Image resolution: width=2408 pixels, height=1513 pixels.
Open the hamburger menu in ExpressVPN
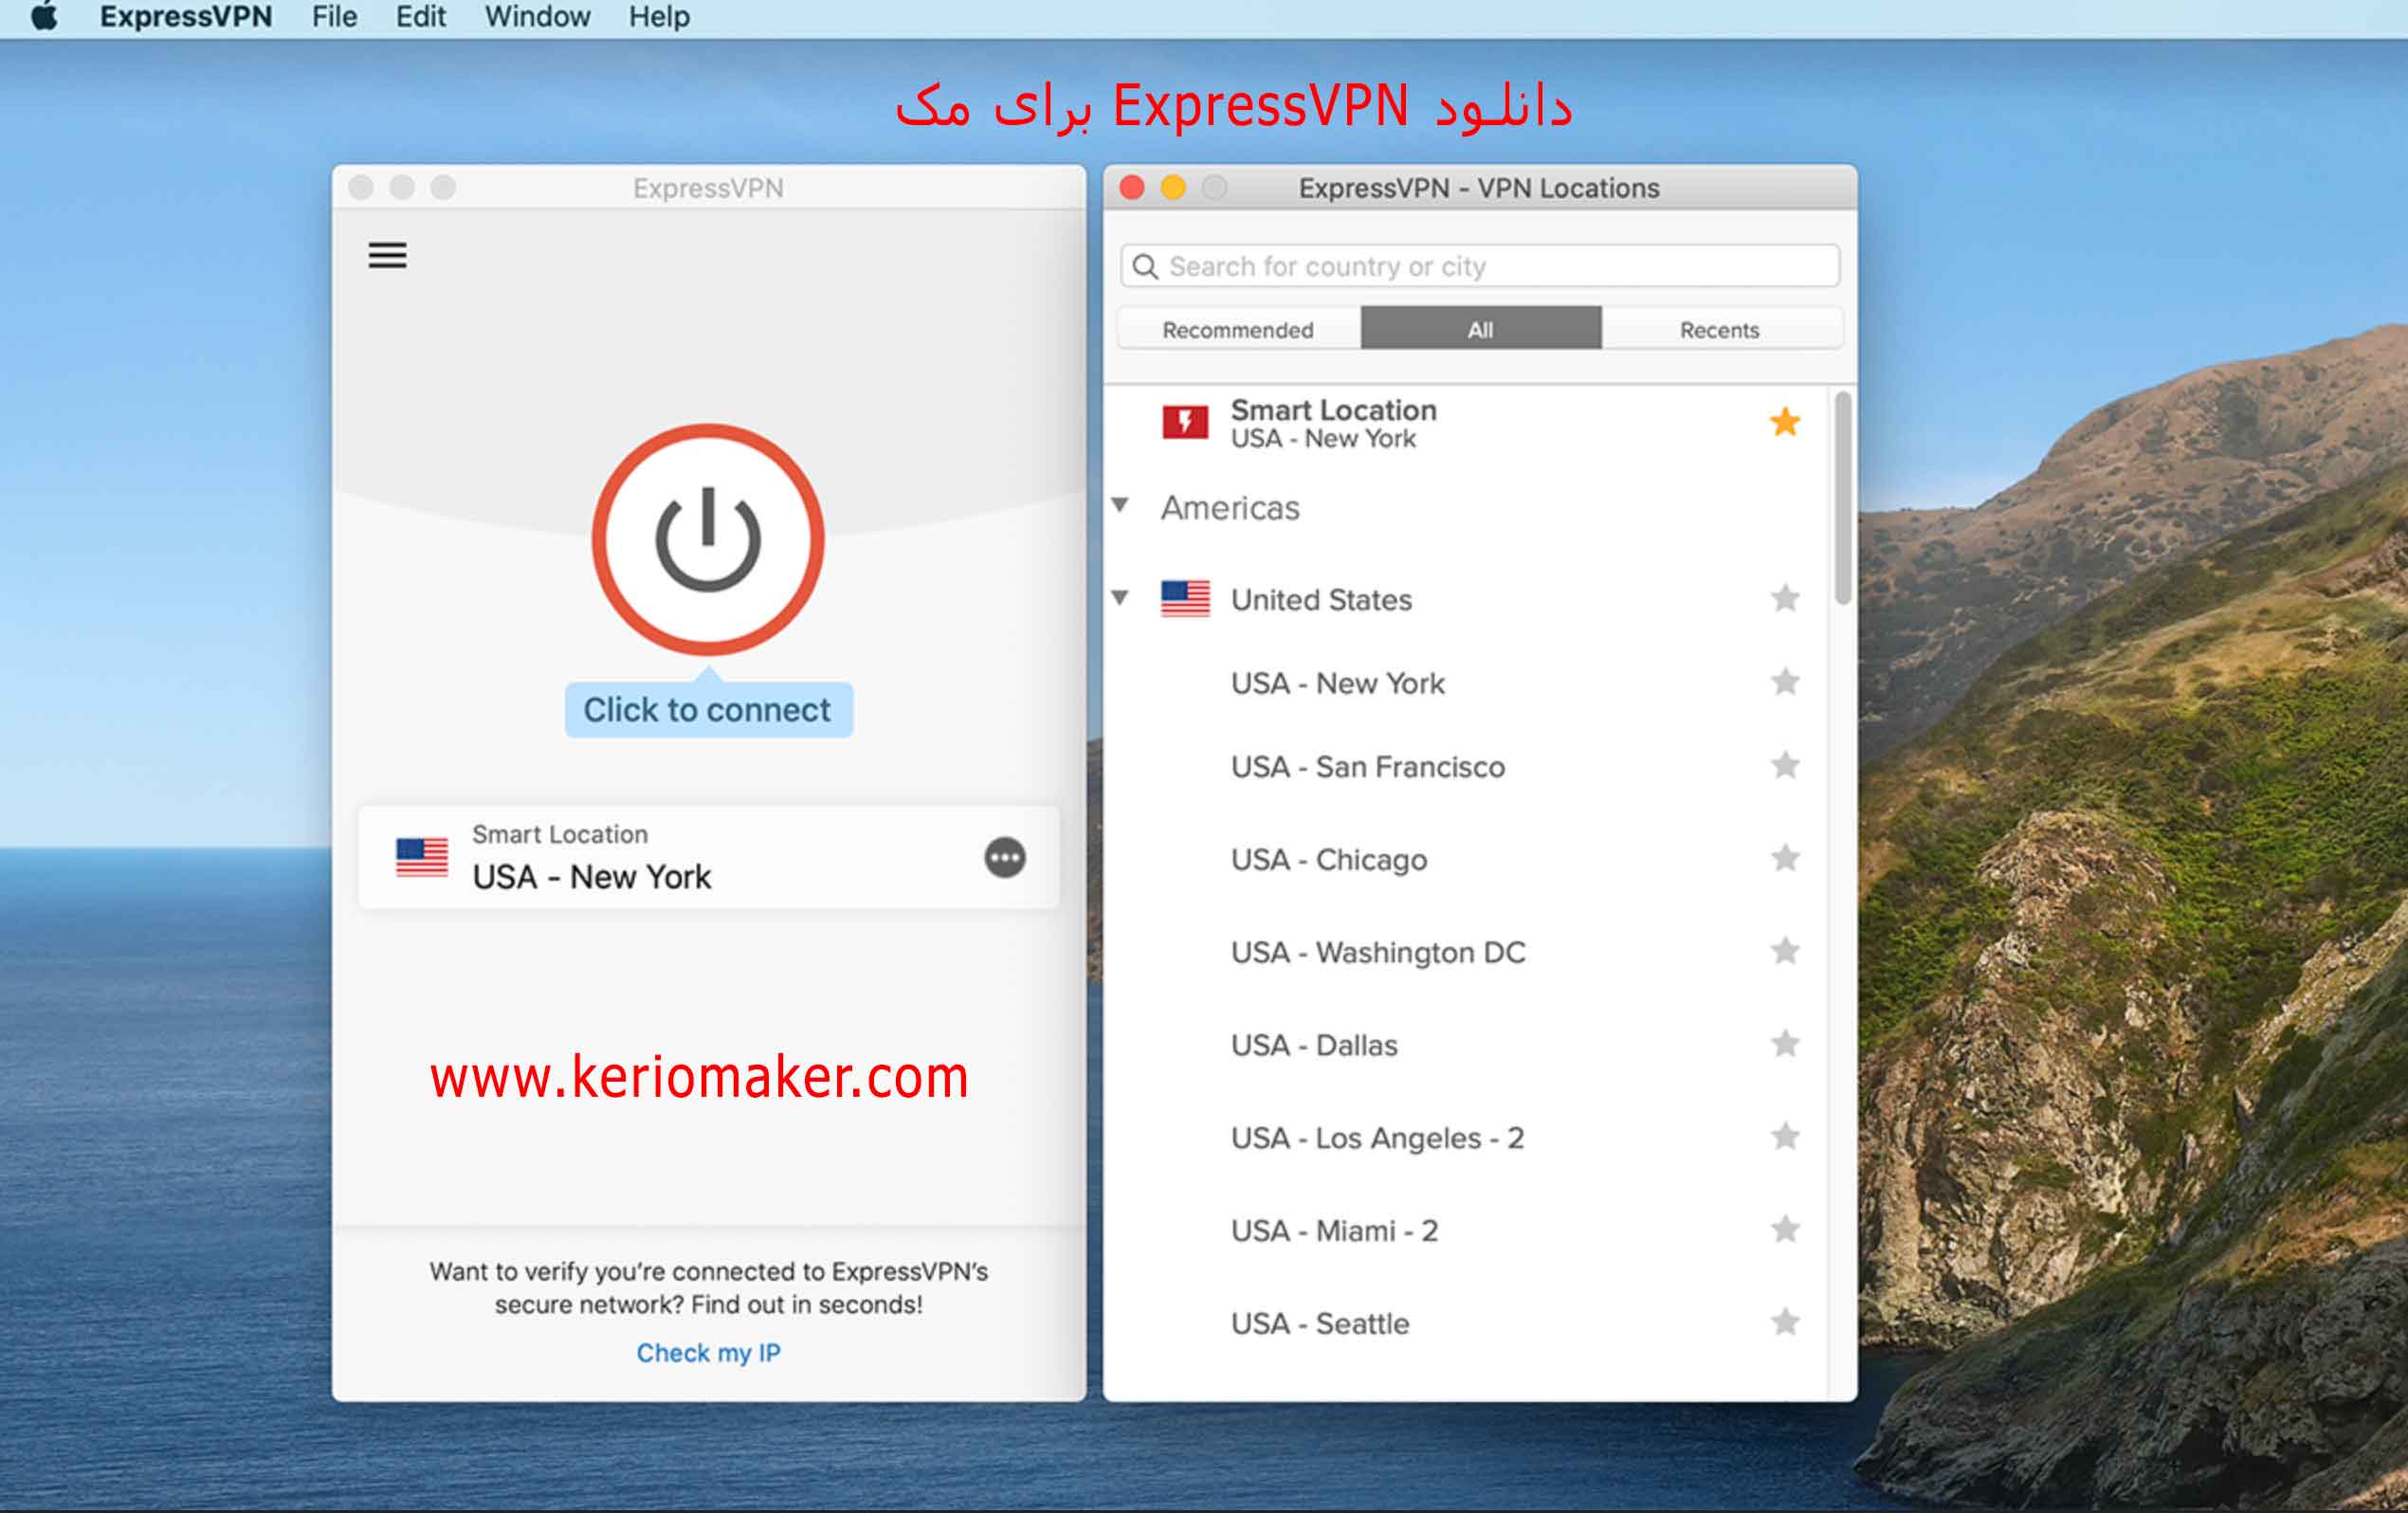[x=388, y=256]
